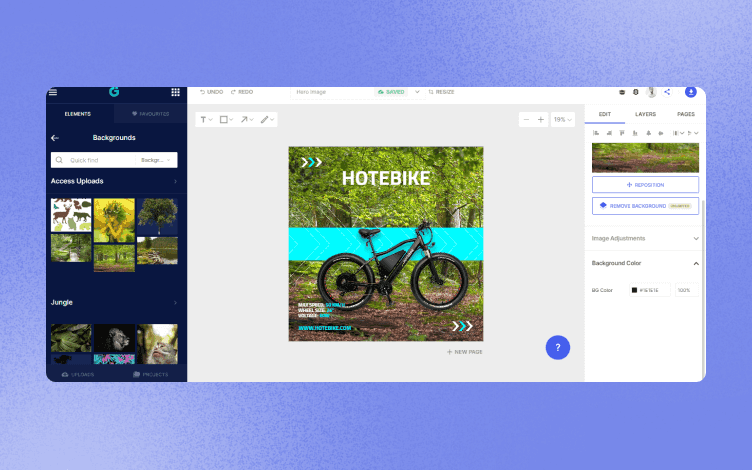The height and width of the screenshot is (470, 752).
Task: Expand Access Uploads arrow
Action: pos(176,181)
